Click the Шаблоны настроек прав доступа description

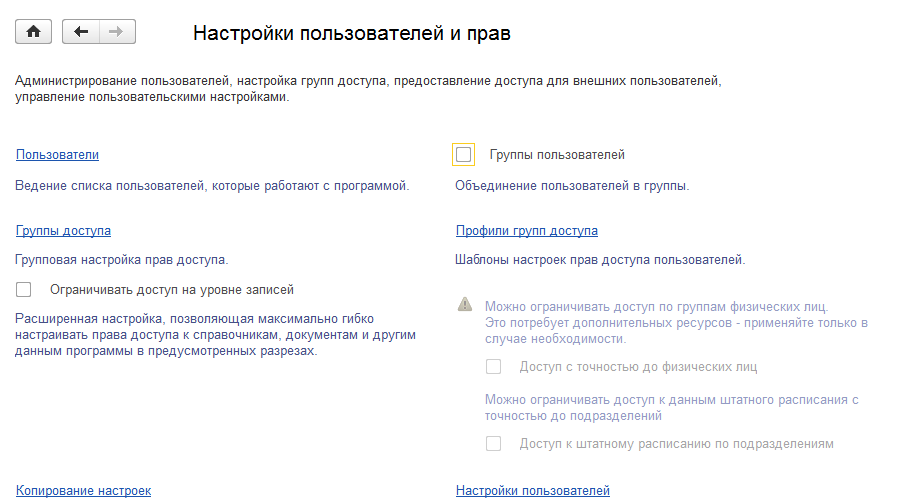point(600,260)
